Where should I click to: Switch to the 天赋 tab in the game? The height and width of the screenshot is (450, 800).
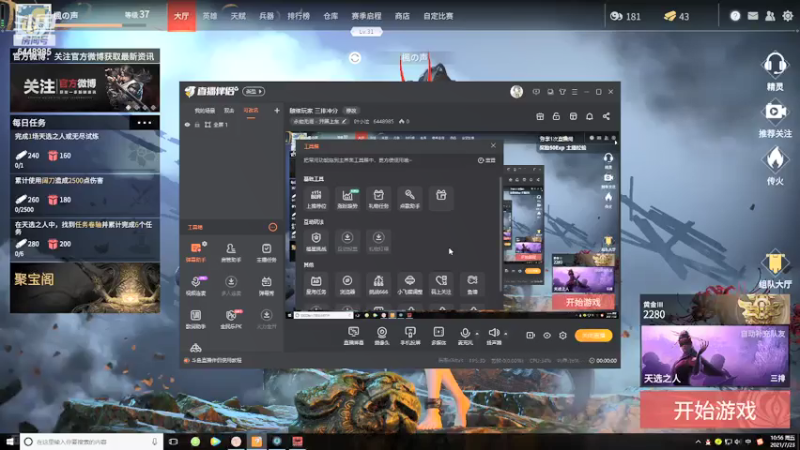[x=238, y=16]
